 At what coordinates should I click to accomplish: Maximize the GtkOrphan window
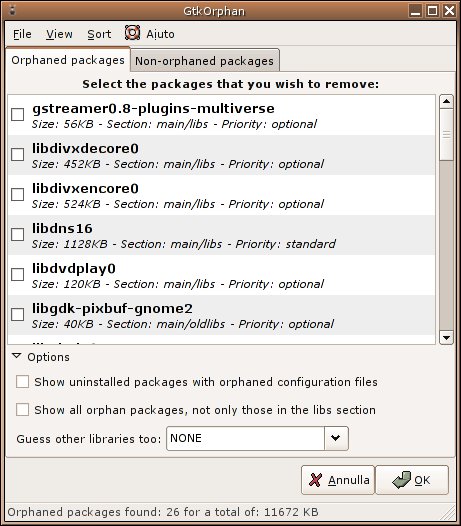pyautogui.click(x=432, y=11)
